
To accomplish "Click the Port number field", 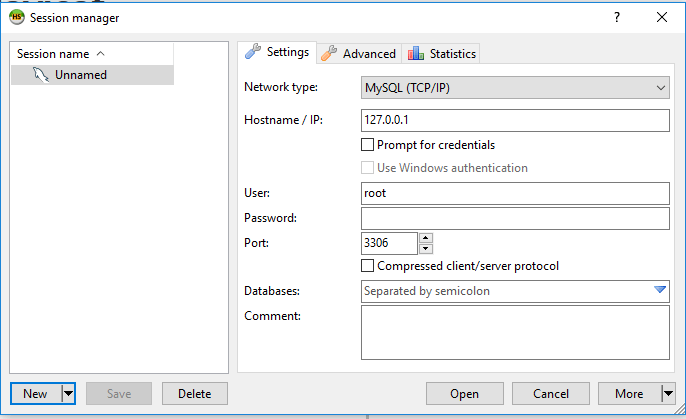I will coord(389,243).
